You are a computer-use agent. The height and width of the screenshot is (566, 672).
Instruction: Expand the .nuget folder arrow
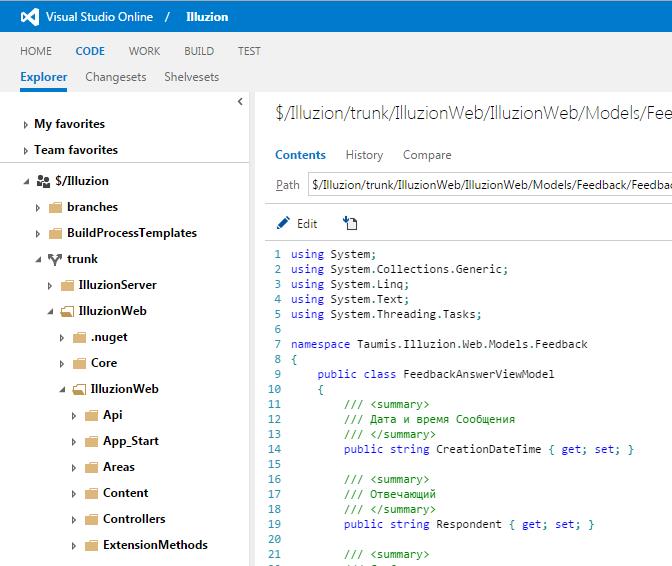coord(62,338)
